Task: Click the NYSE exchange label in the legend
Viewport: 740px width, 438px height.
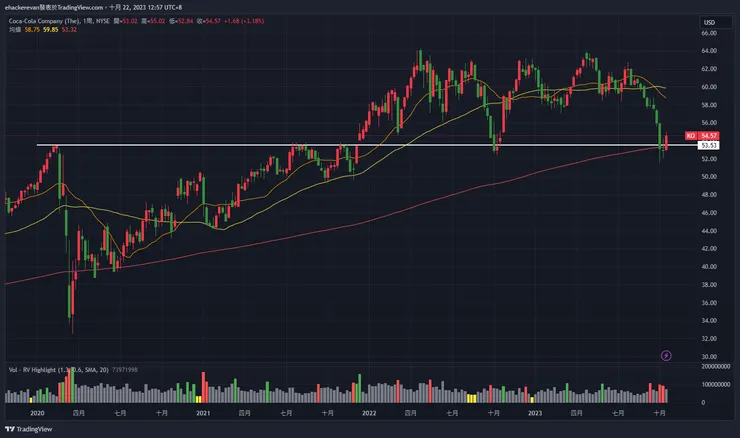Action: (102, 21)
